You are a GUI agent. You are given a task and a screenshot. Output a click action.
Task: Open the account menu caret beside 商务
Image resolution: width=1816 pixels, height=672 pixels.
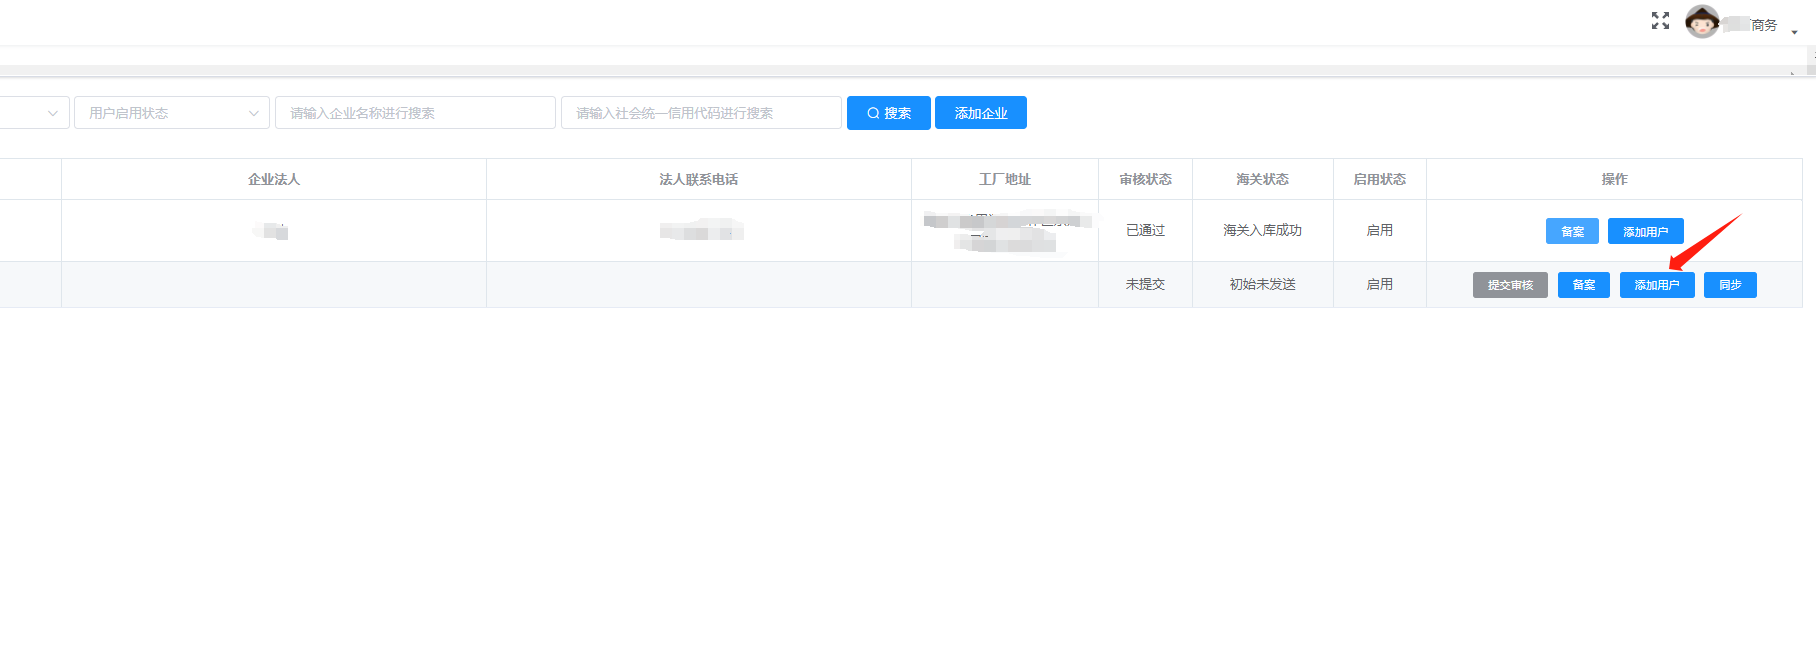pos(1794,32)
